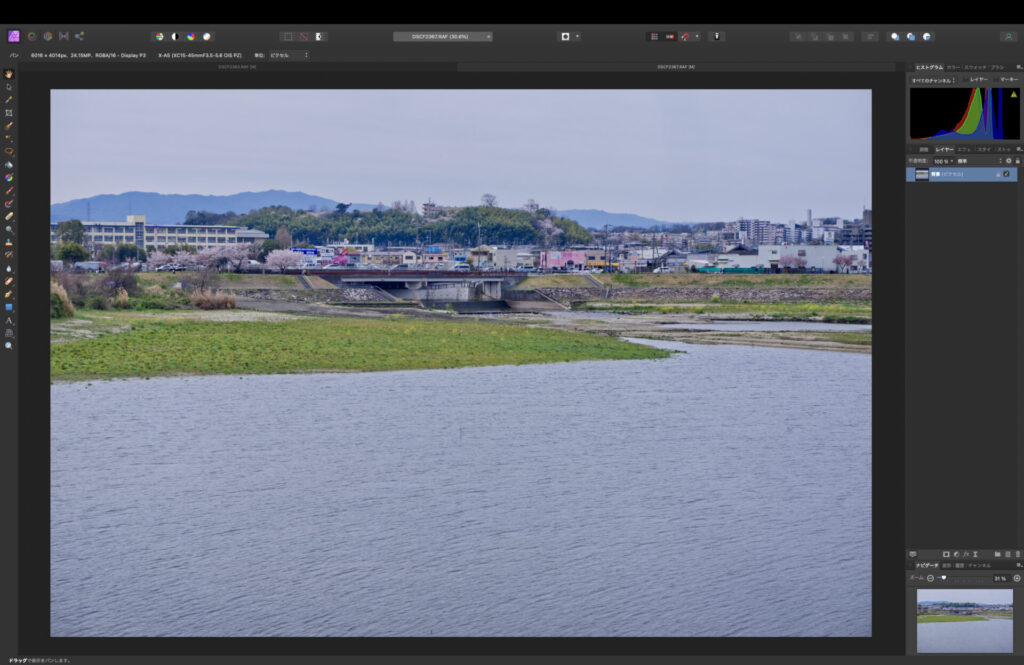
Task: Open the すべてのチャンネル channel dropdown
Action: click(933, 79)
